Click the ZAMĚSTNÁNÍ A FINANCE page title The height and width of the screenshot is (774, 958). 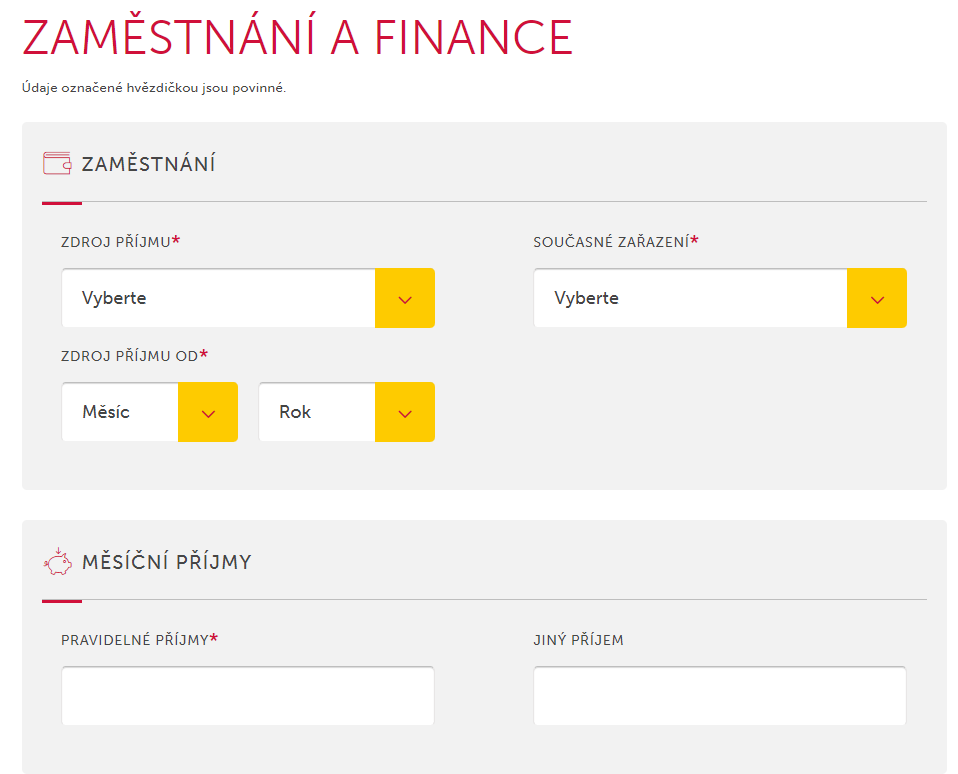click(296, 38)
